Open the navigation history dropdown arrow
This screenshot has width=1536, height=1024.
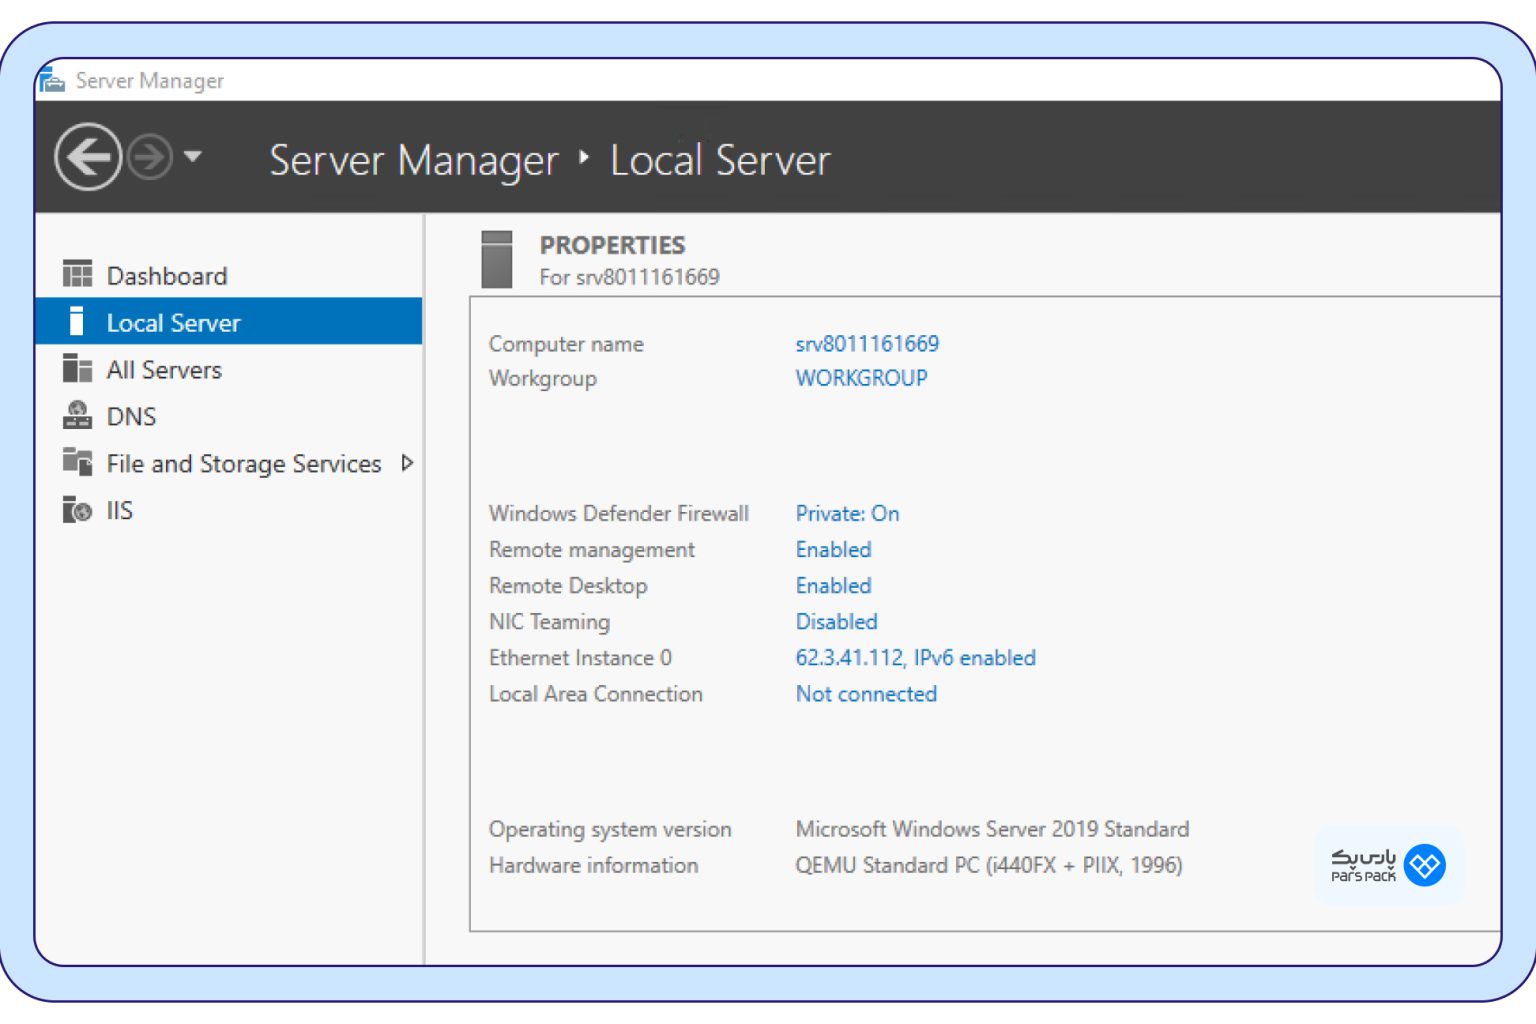pyautogui.click(x=196, y=158)
